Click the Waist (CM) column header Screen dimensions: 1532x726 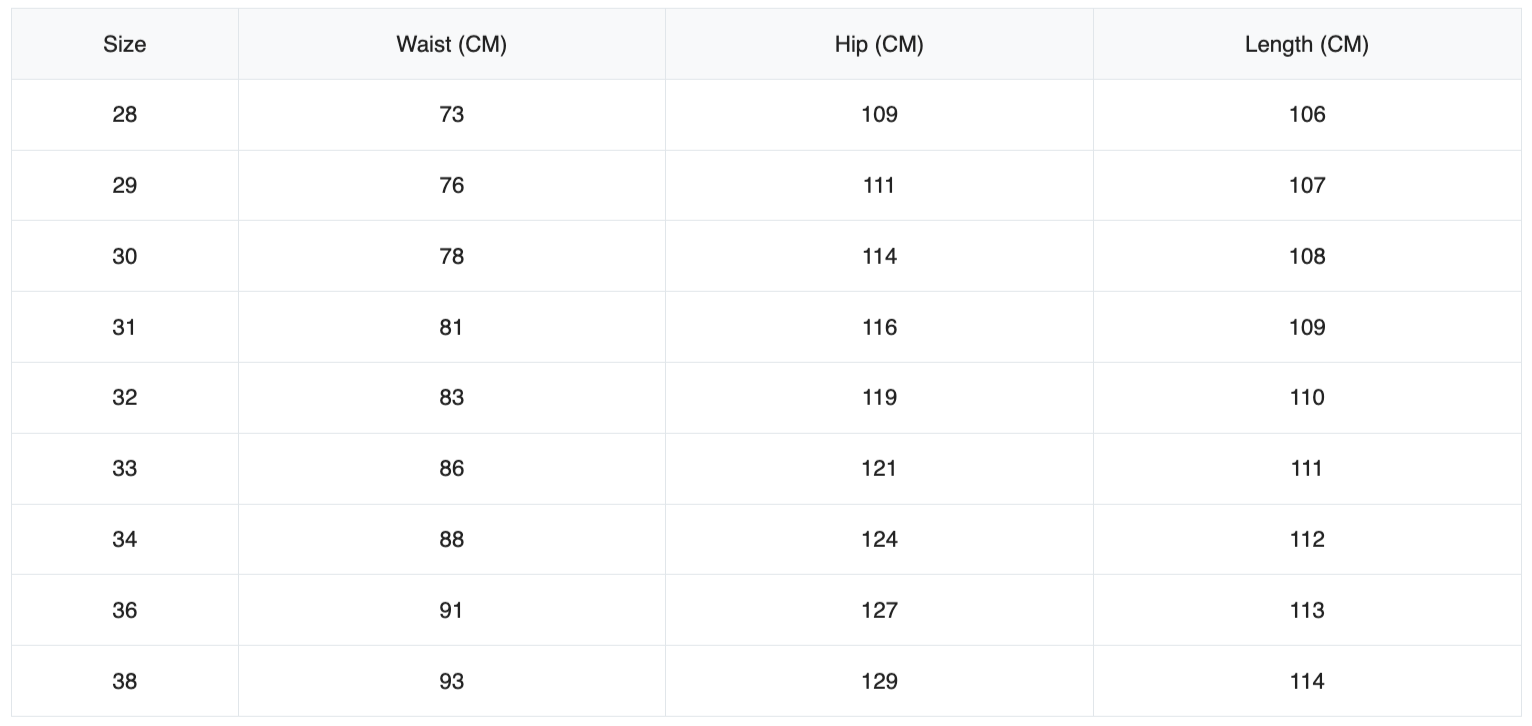pyautogui.click(x=451, y=44)
